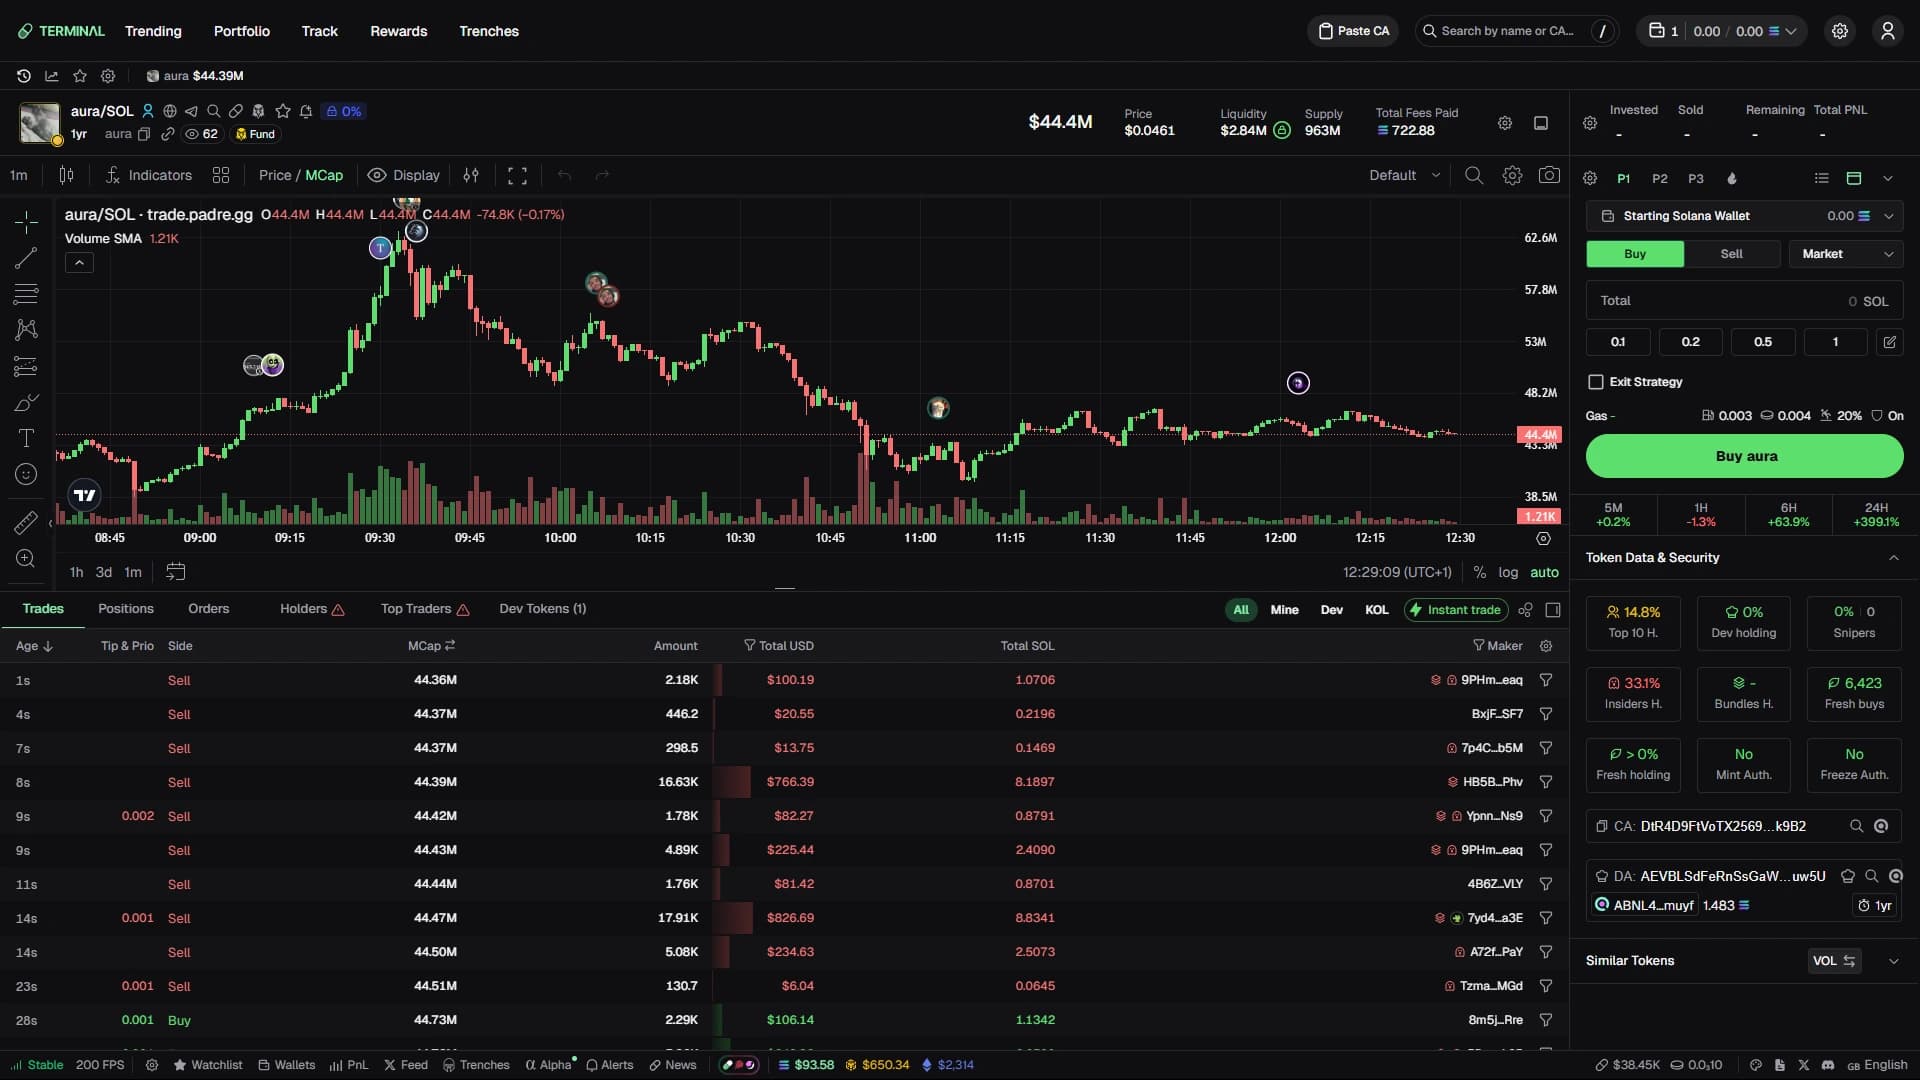
Task: Open history clock icon below logo
Action: click(x=24, y=76)
